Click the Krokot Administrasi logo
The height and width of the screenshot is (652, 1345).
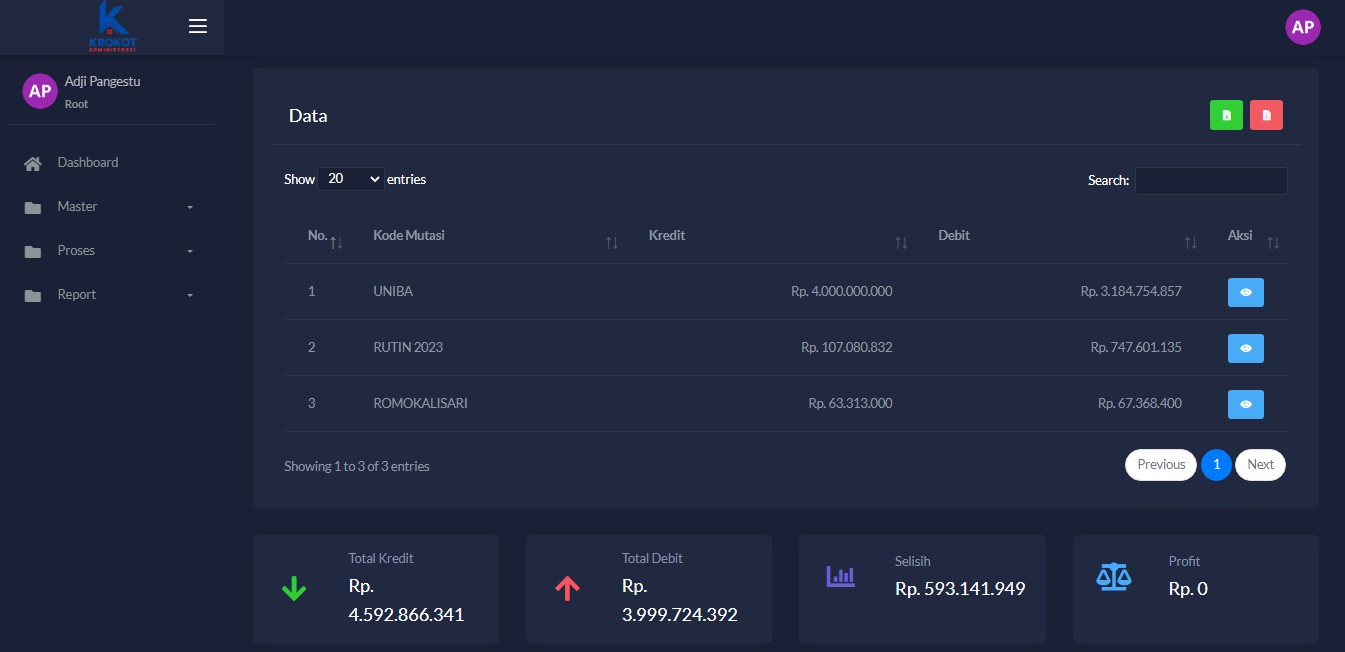(x=112, y=27)
